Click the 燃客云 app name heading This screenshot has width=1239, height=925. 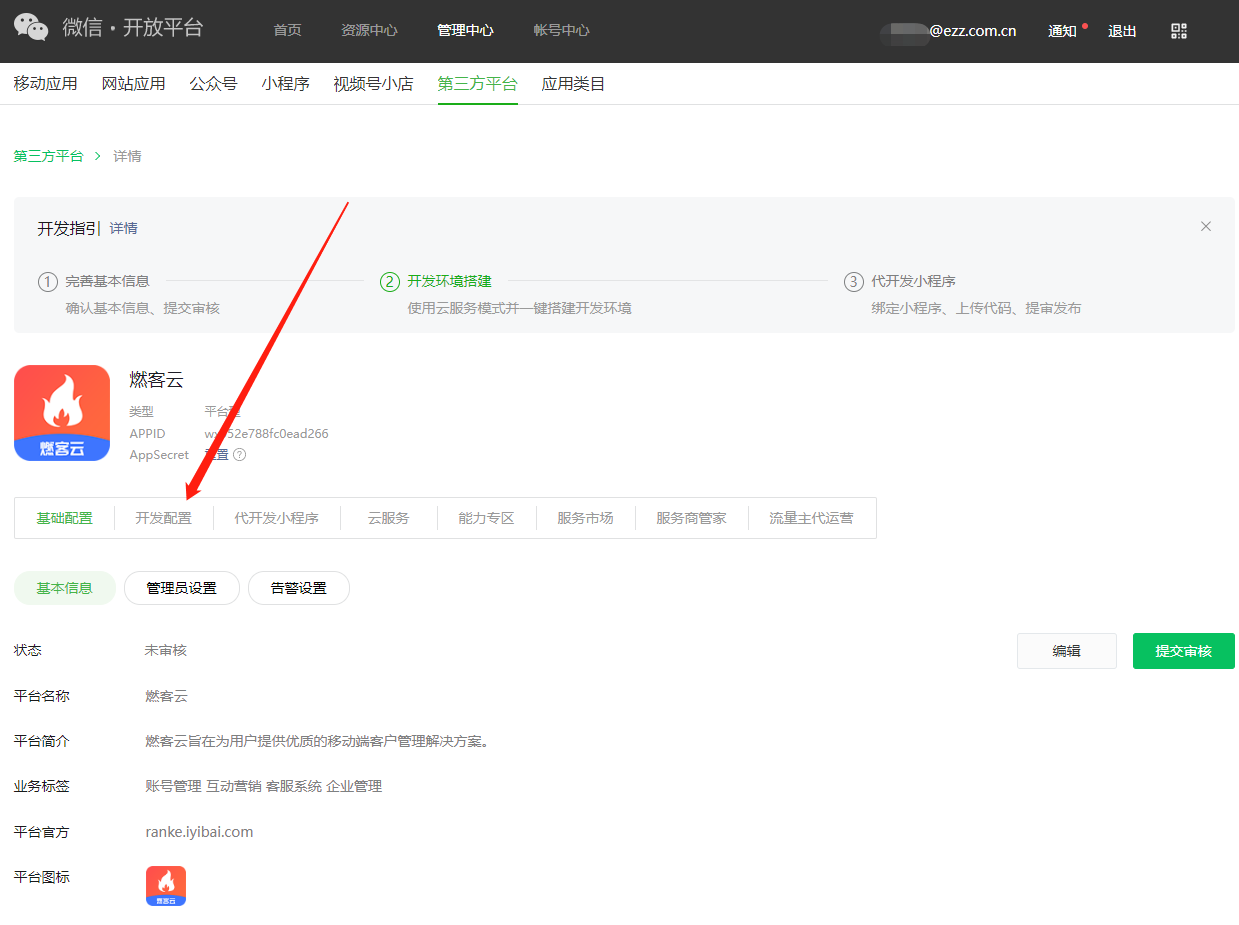(x=157, y=380)
